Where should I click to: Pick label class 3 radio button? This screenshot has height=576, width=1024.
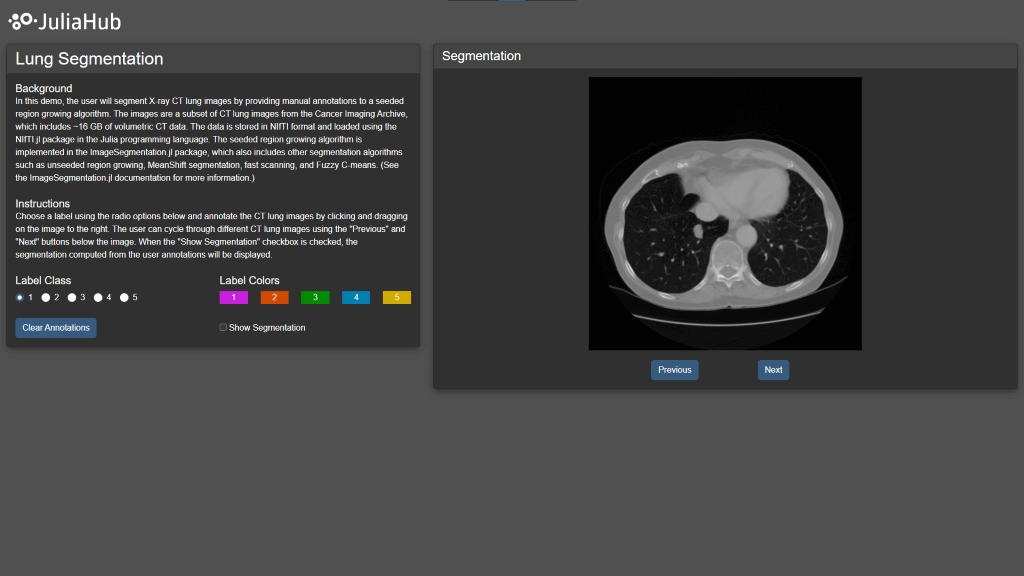pyautogui.click(x=72, y=297)
